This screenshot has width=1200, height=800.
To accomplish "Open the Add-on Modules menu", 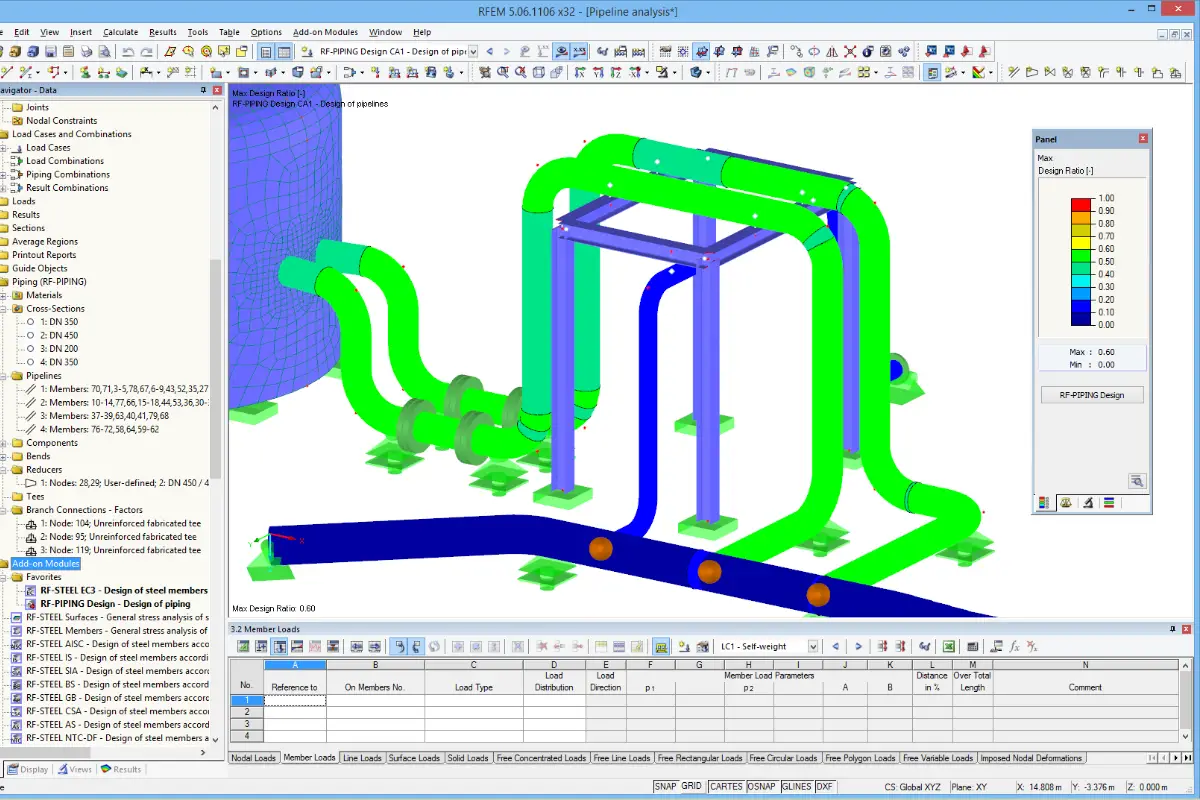I will pos(325,32).
